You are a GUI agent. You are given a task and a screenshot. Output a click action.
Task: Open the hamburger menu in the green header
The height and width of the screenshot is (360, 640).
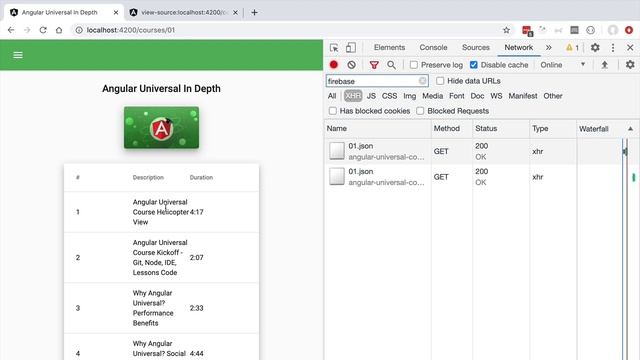18,55
